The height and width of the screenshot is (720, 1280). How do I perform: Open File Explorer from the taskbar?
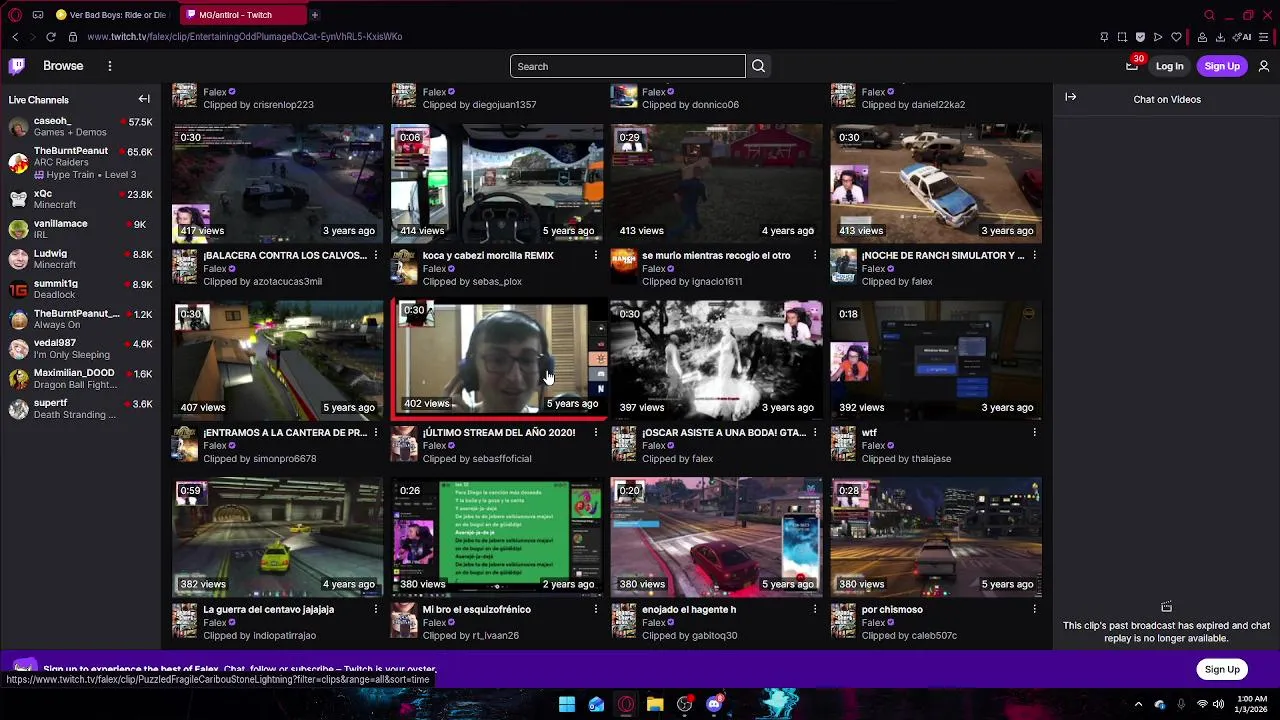655,704
